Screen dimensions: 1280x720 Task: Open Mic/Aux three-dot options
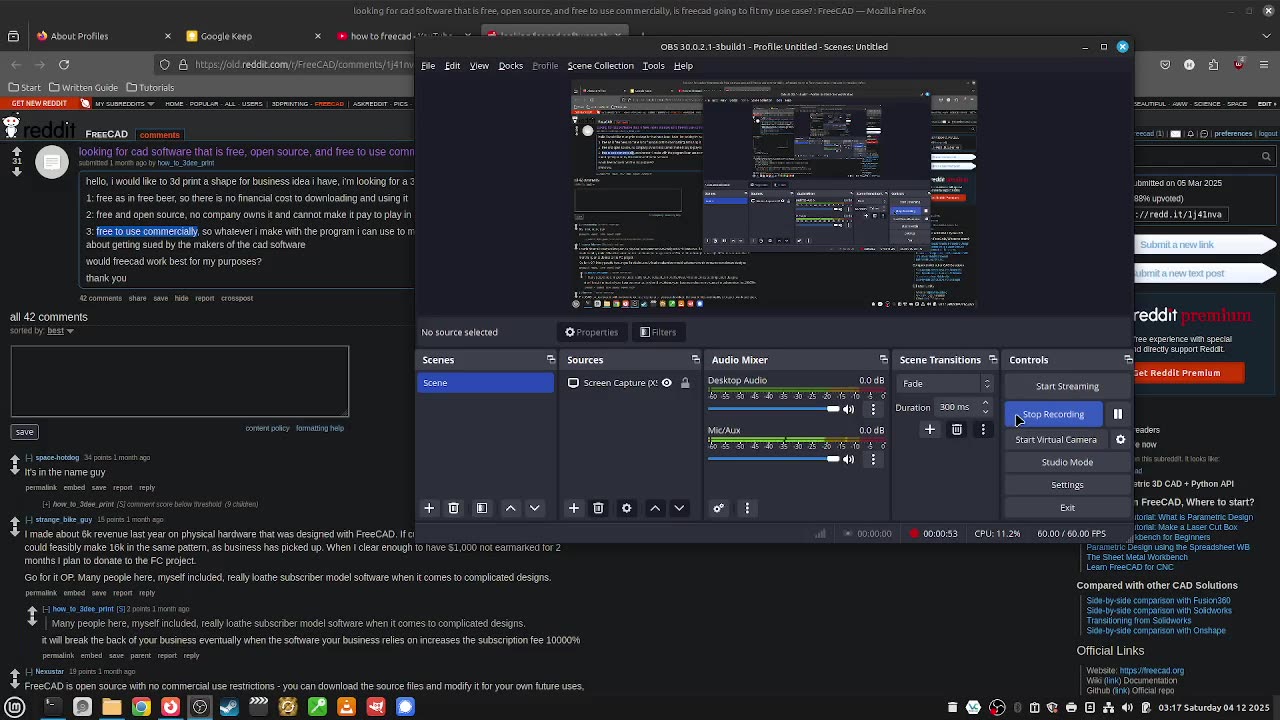point(873,459)
